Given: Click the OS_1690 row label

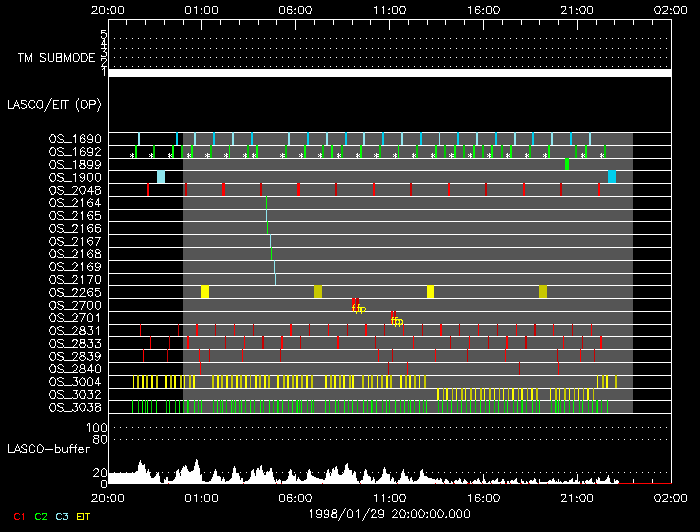Looking at the screenshot, I should point(75,139).
